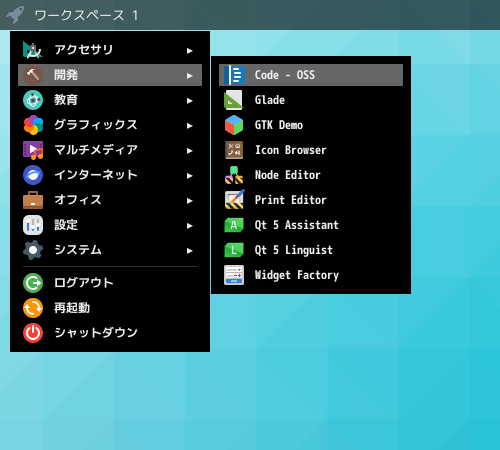Click the ワークスペース 1 workspace label
This screenshot has width=500, height=450.
tap(86, 15)
